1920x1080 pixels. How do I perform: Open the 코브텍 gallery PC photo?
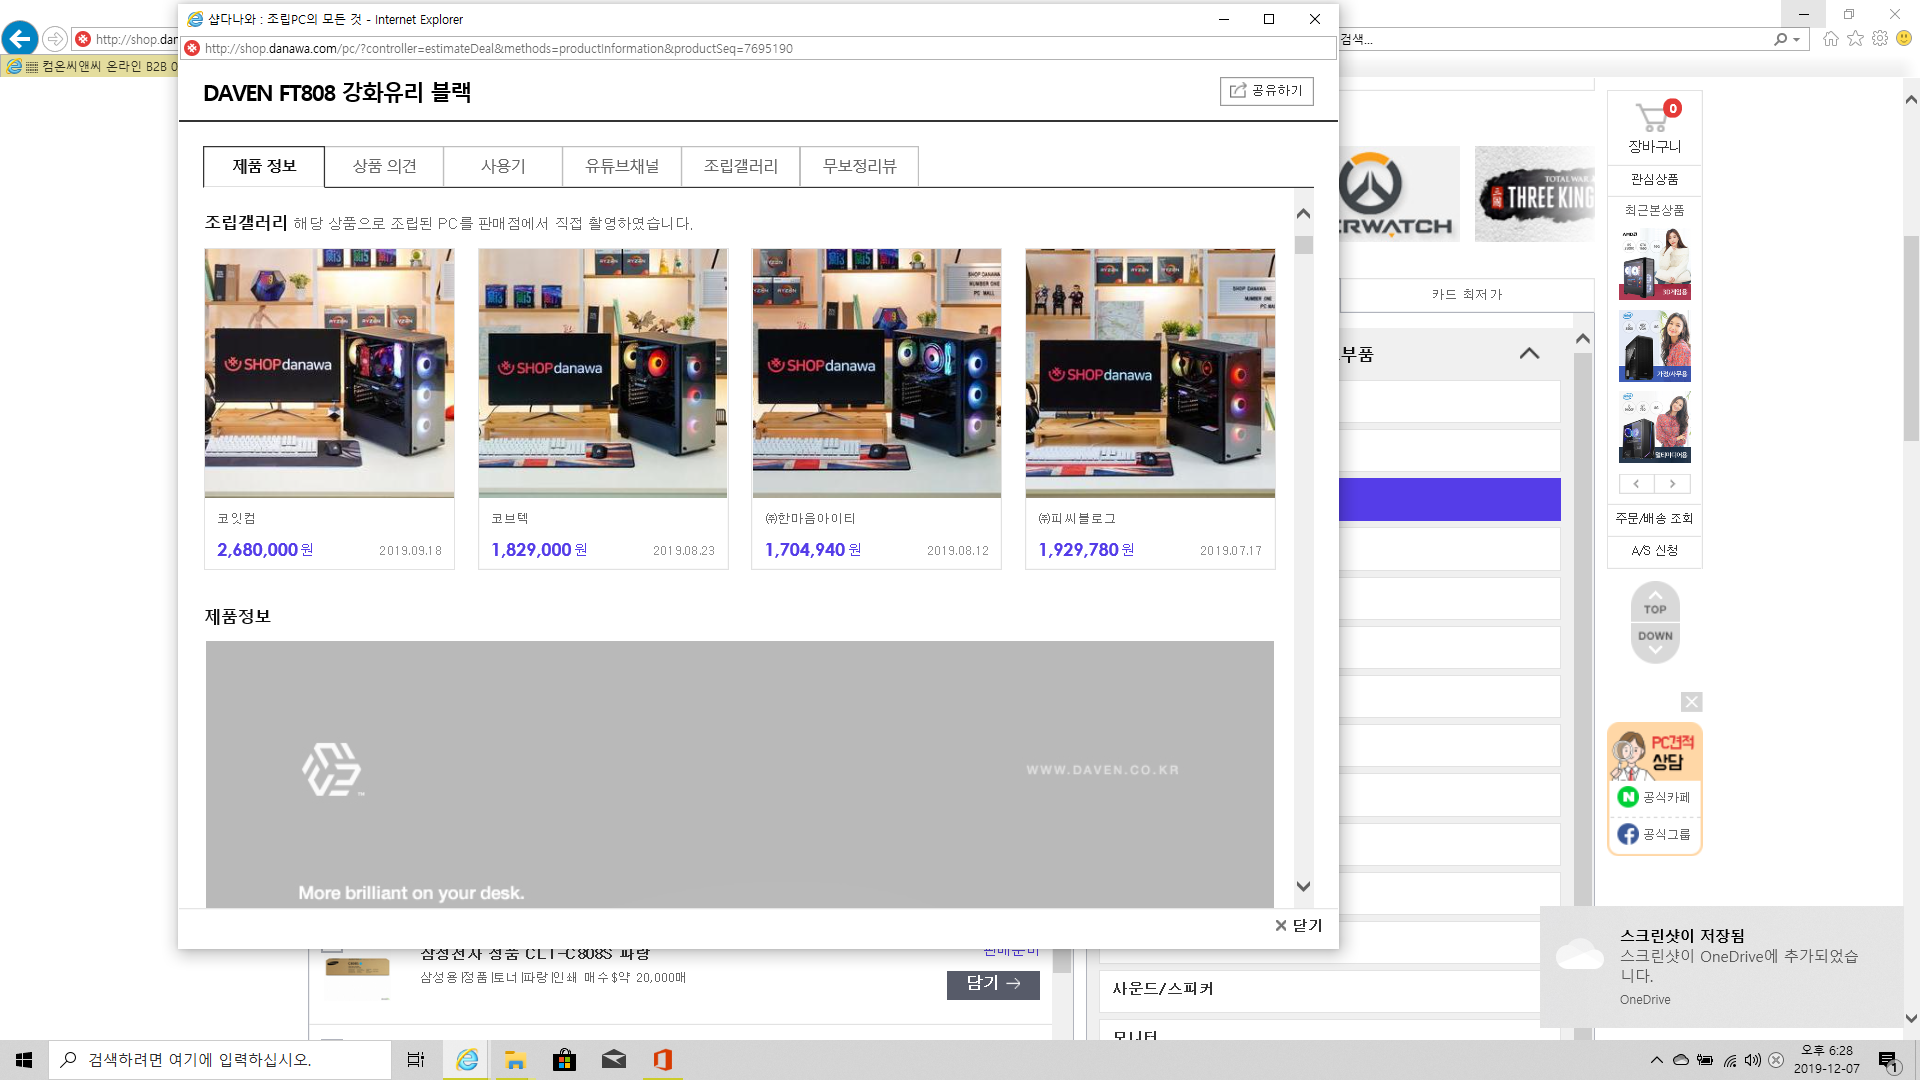603,373
